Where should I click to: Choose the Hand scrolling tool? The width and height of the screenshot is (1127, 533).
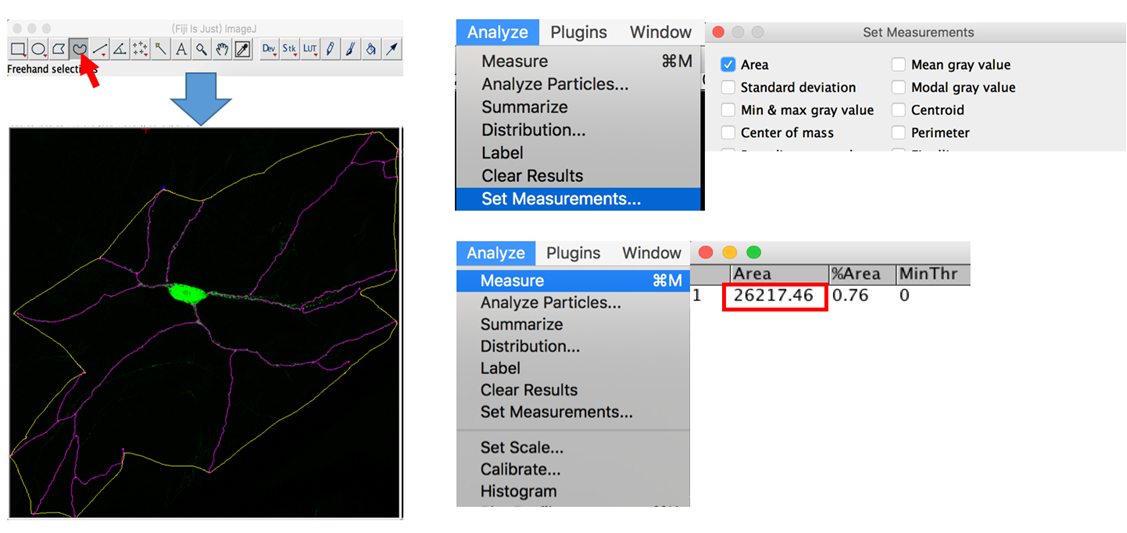coord(222,48)
